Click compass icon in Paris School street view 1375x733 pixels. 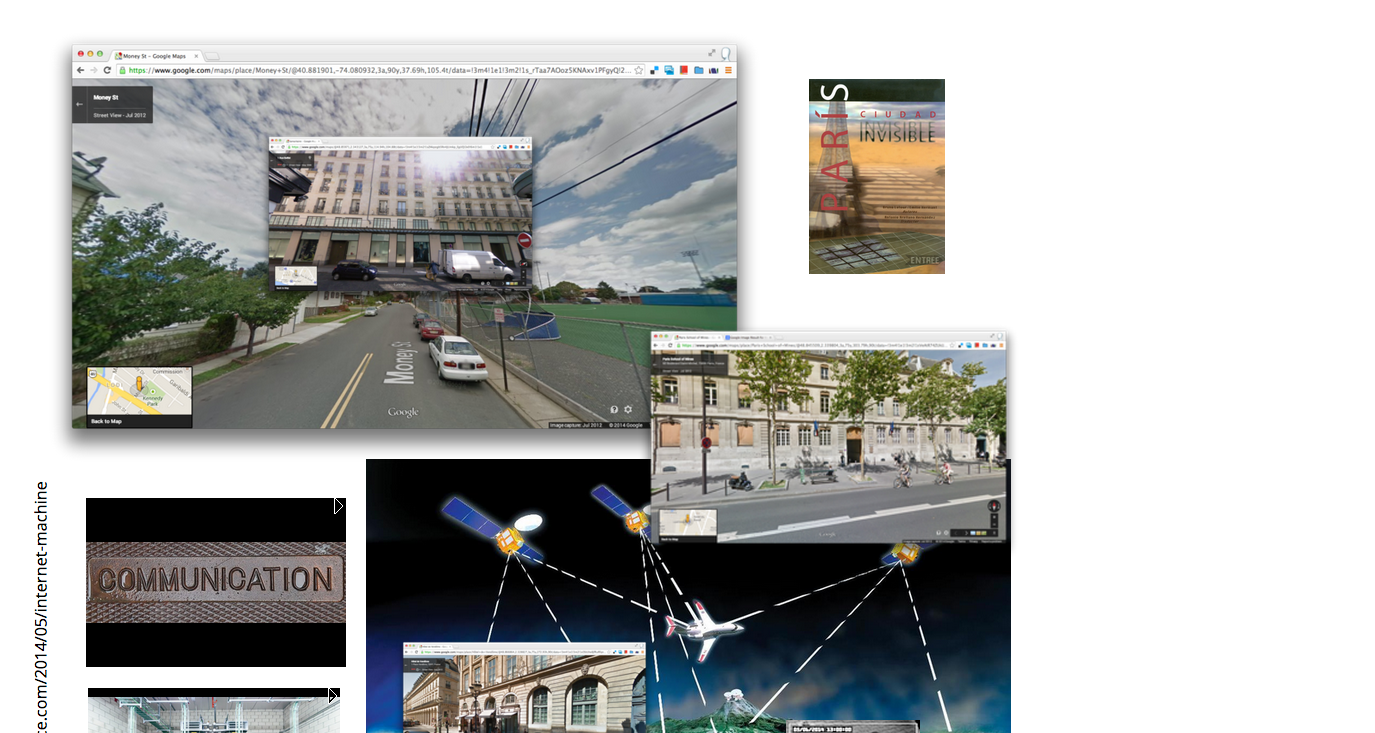993,506
